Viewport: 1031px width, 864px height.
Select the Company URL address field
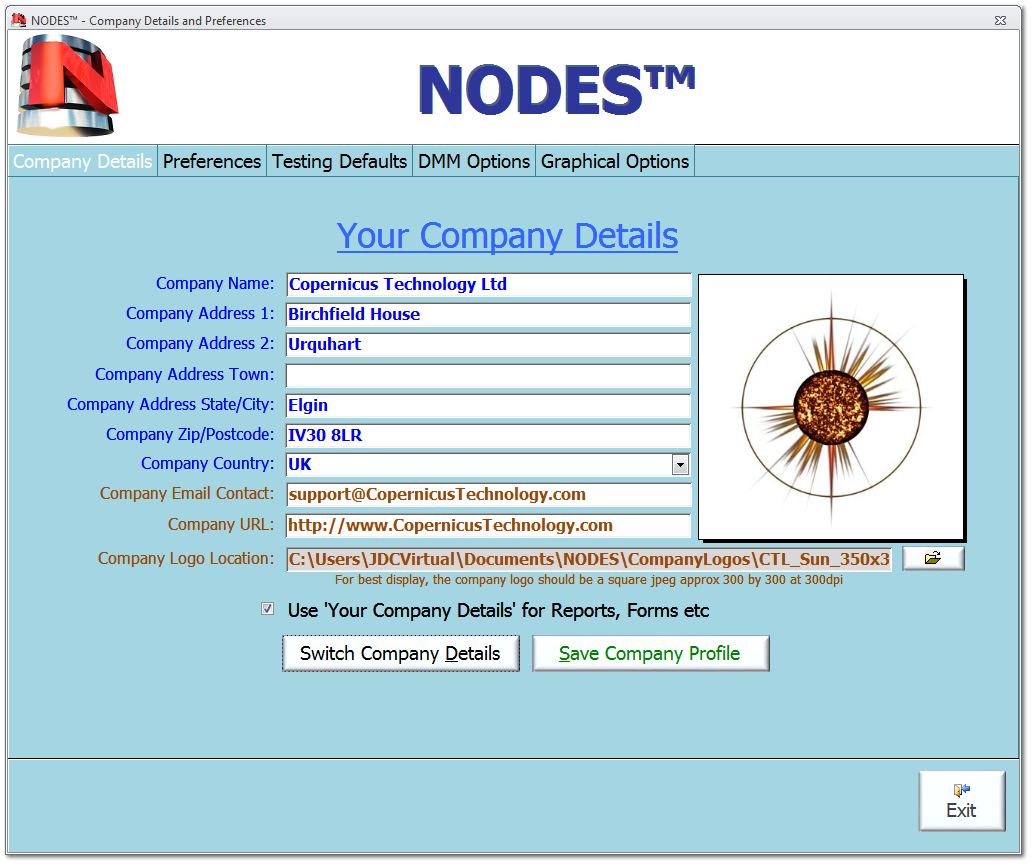coord(487,525)
